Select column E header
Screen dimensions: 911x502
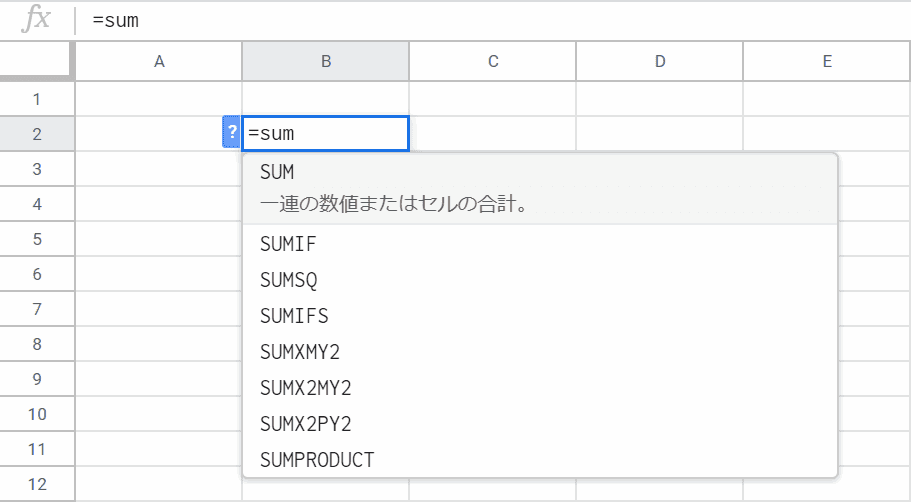click(827, 61)
